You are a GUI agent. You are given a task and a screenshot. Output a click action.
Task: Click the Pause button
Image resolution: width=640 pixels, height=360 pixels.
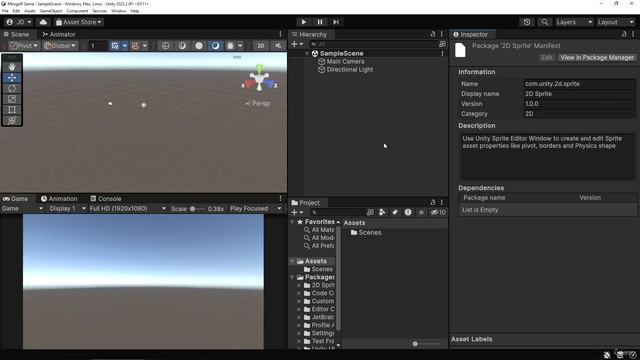coord(320,22)
